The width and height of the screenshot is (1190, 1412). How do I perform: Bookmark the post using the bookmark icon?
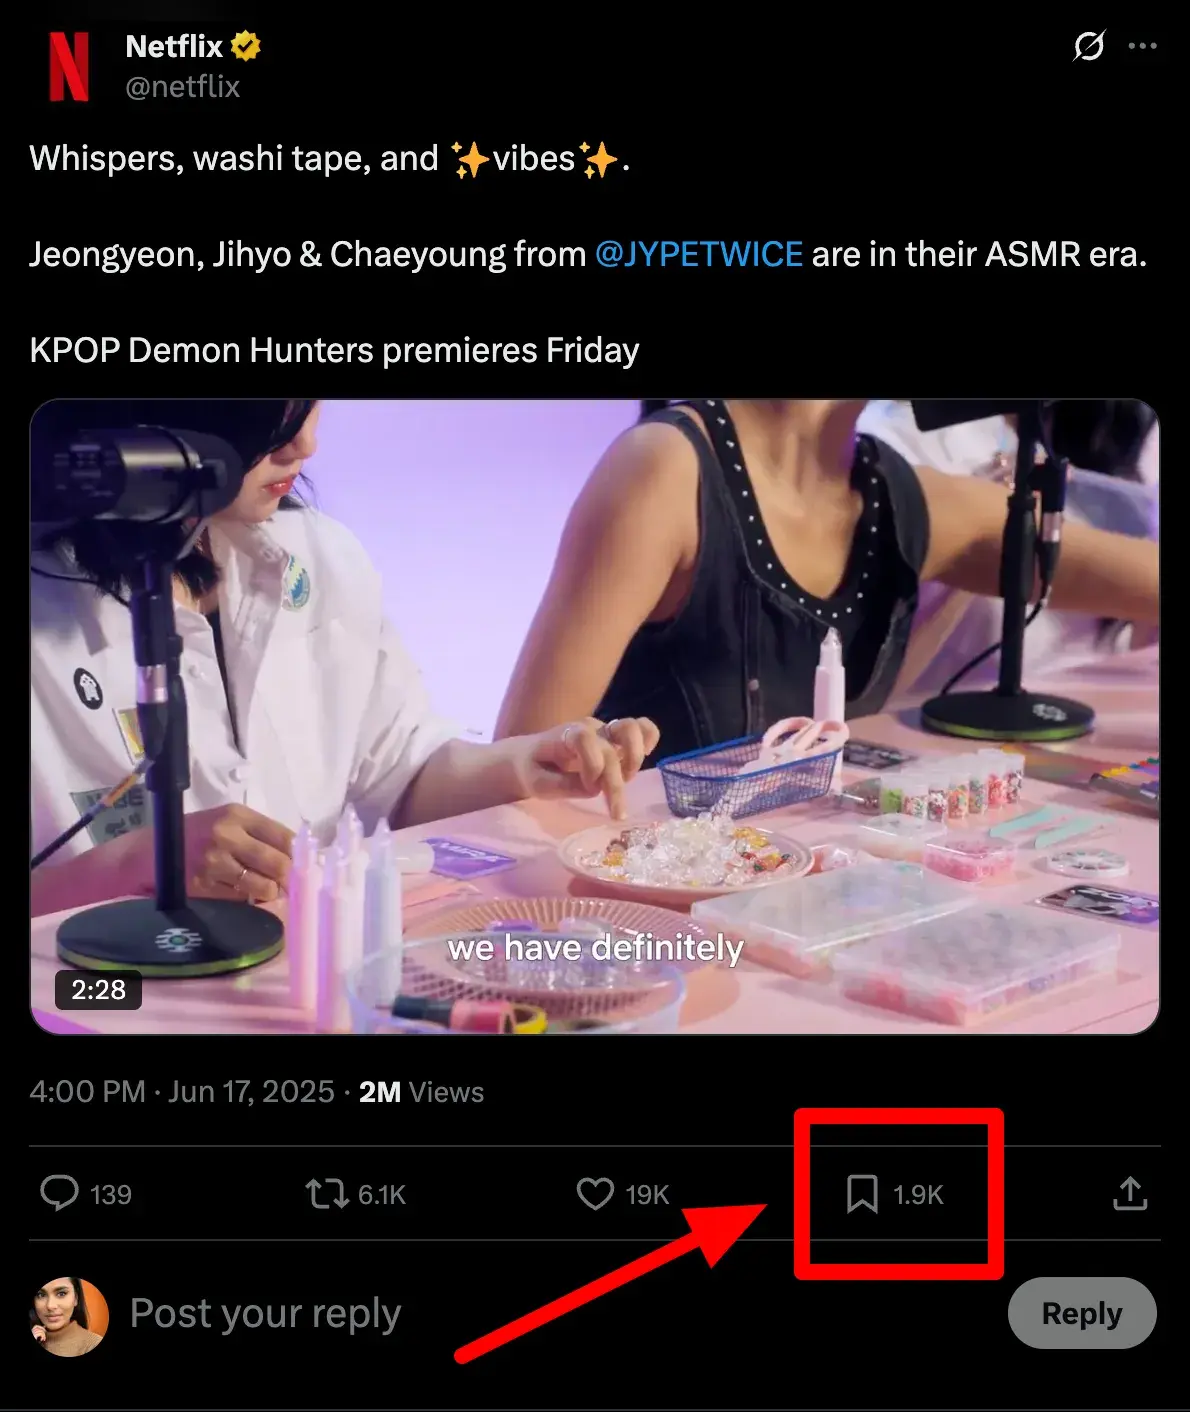click(862, 1194)
